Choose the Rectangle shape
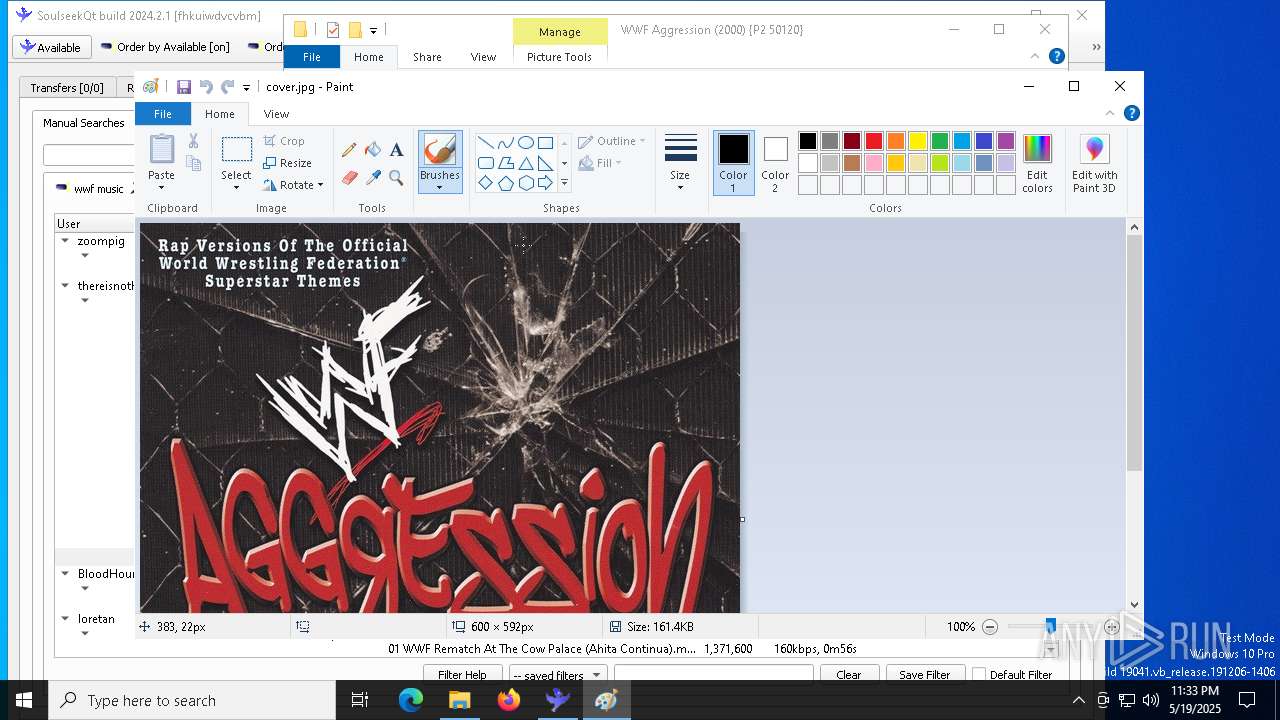 [545, 143]
